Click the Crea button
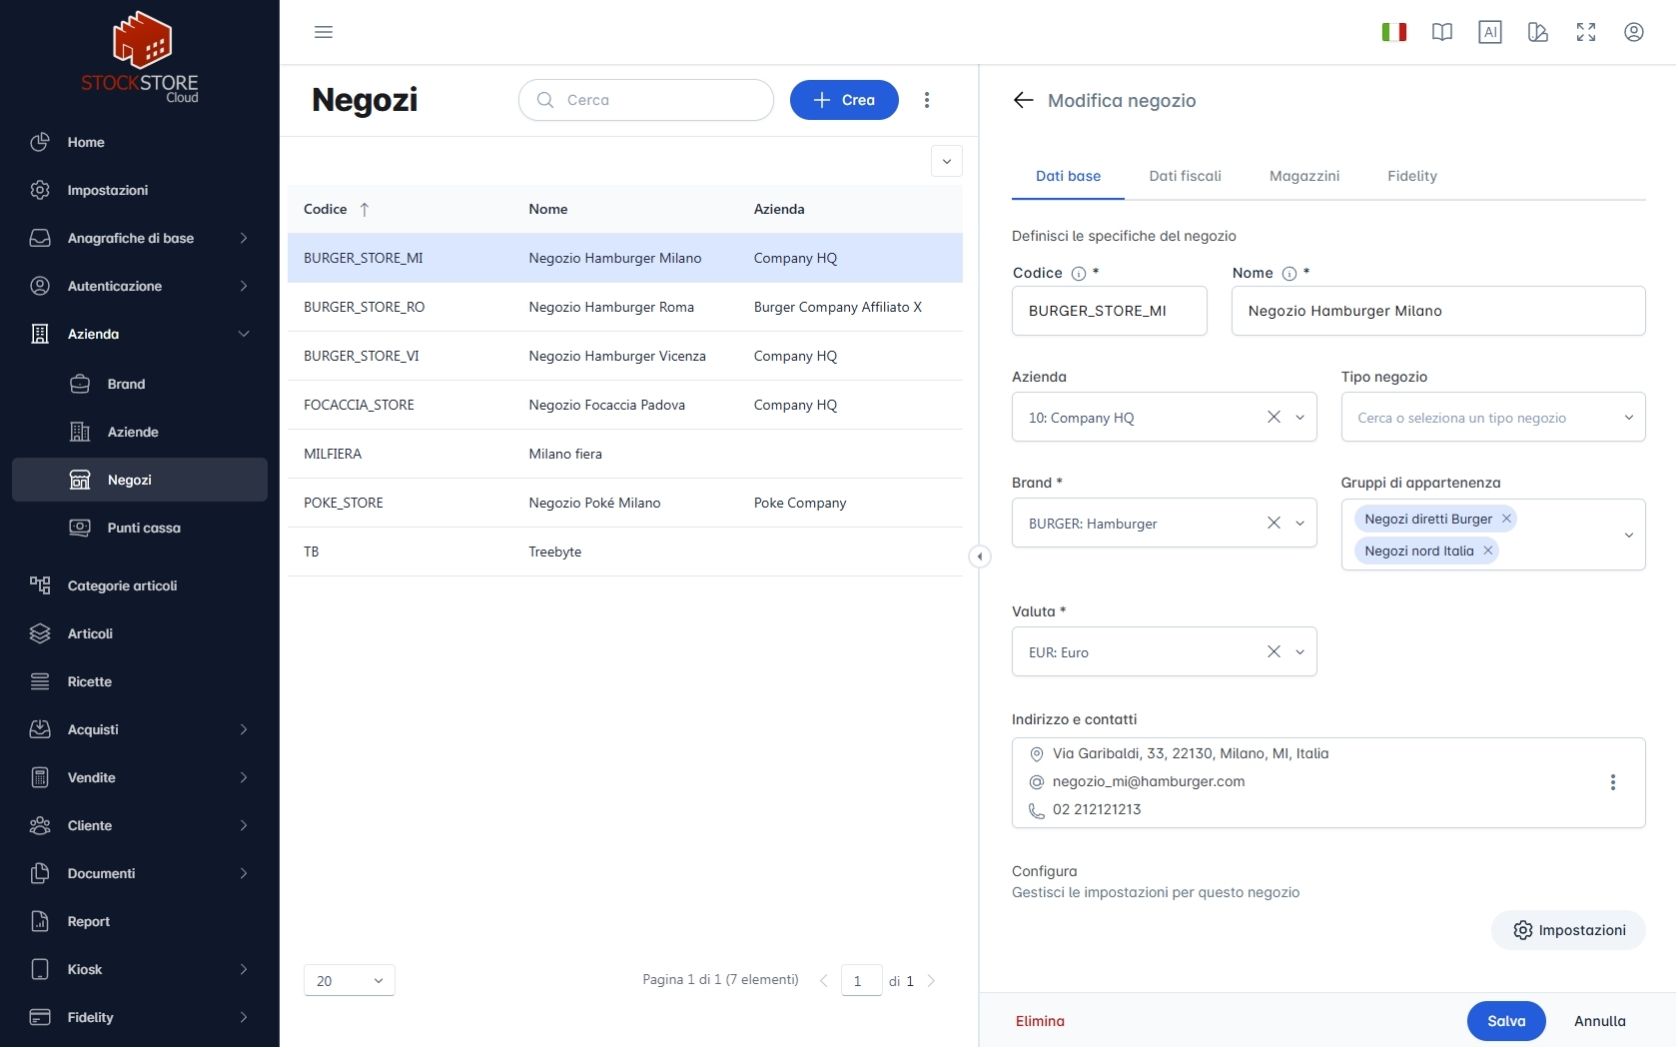Viewport: 1678px width, 1048px height. (844, 100)
